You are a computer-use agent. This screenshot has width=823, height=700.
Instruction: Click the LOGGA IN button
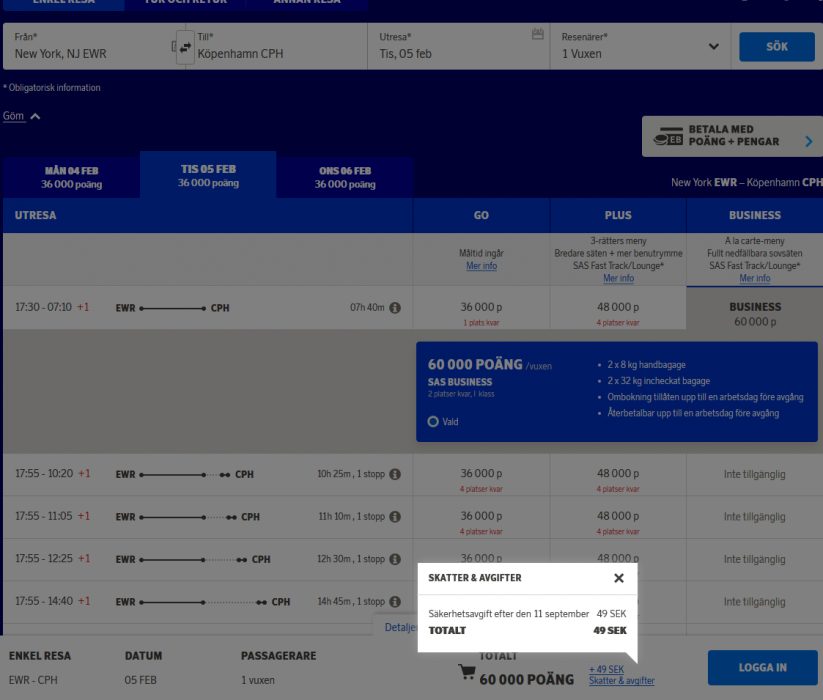[762, 667]
